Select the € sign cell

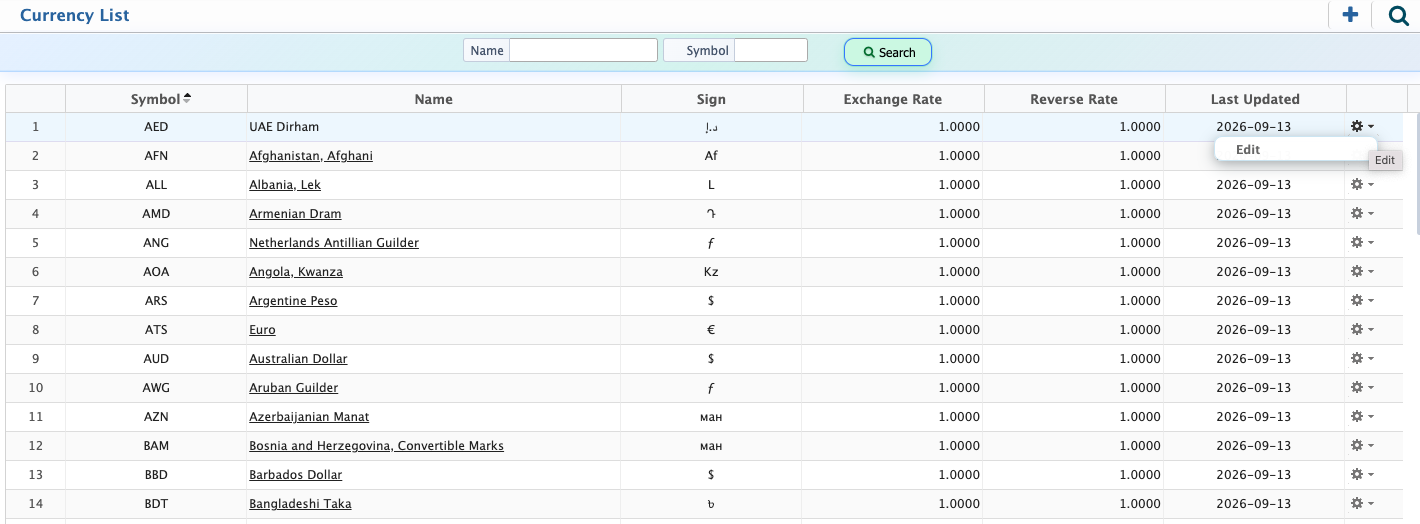coord(712,330)
